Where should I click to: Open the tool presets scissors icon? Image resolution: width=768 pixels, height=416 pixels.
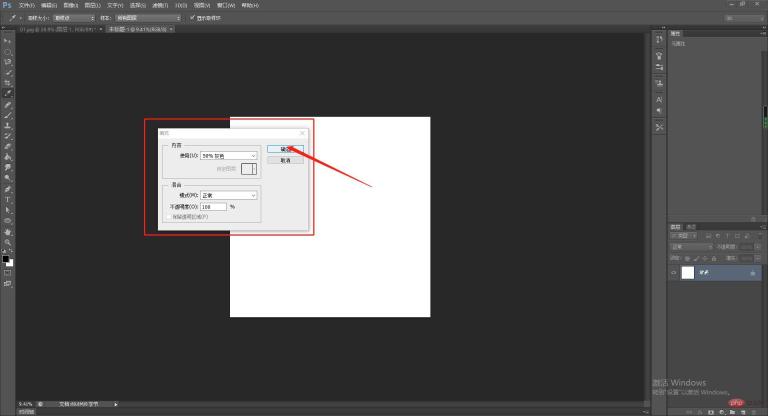point(659,127)
